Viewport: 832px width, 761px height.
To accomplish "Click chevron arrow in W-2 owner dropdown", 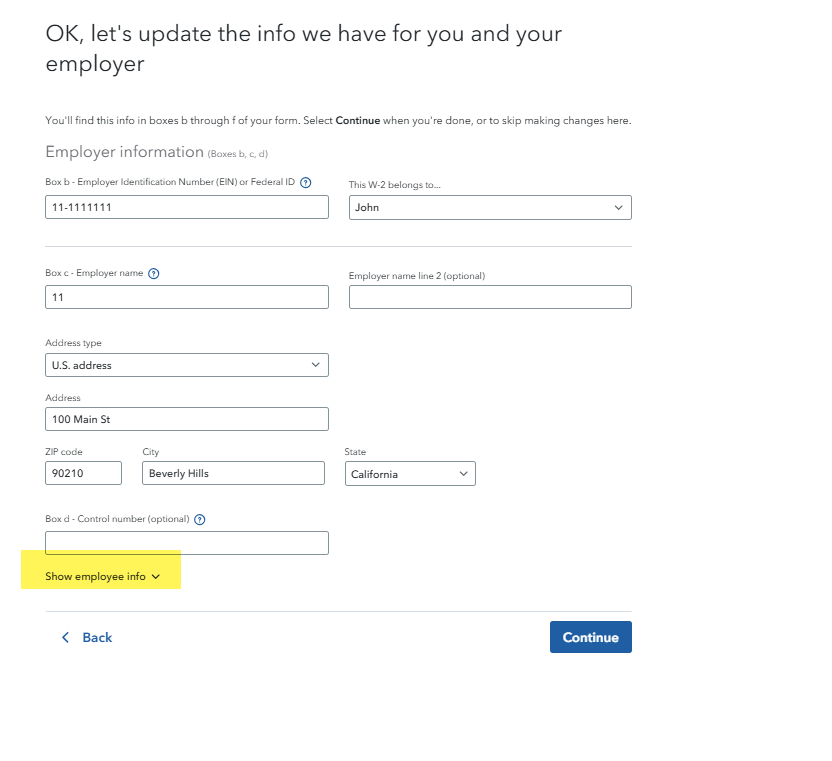I will pyautogui.click(x=618, y=207).
